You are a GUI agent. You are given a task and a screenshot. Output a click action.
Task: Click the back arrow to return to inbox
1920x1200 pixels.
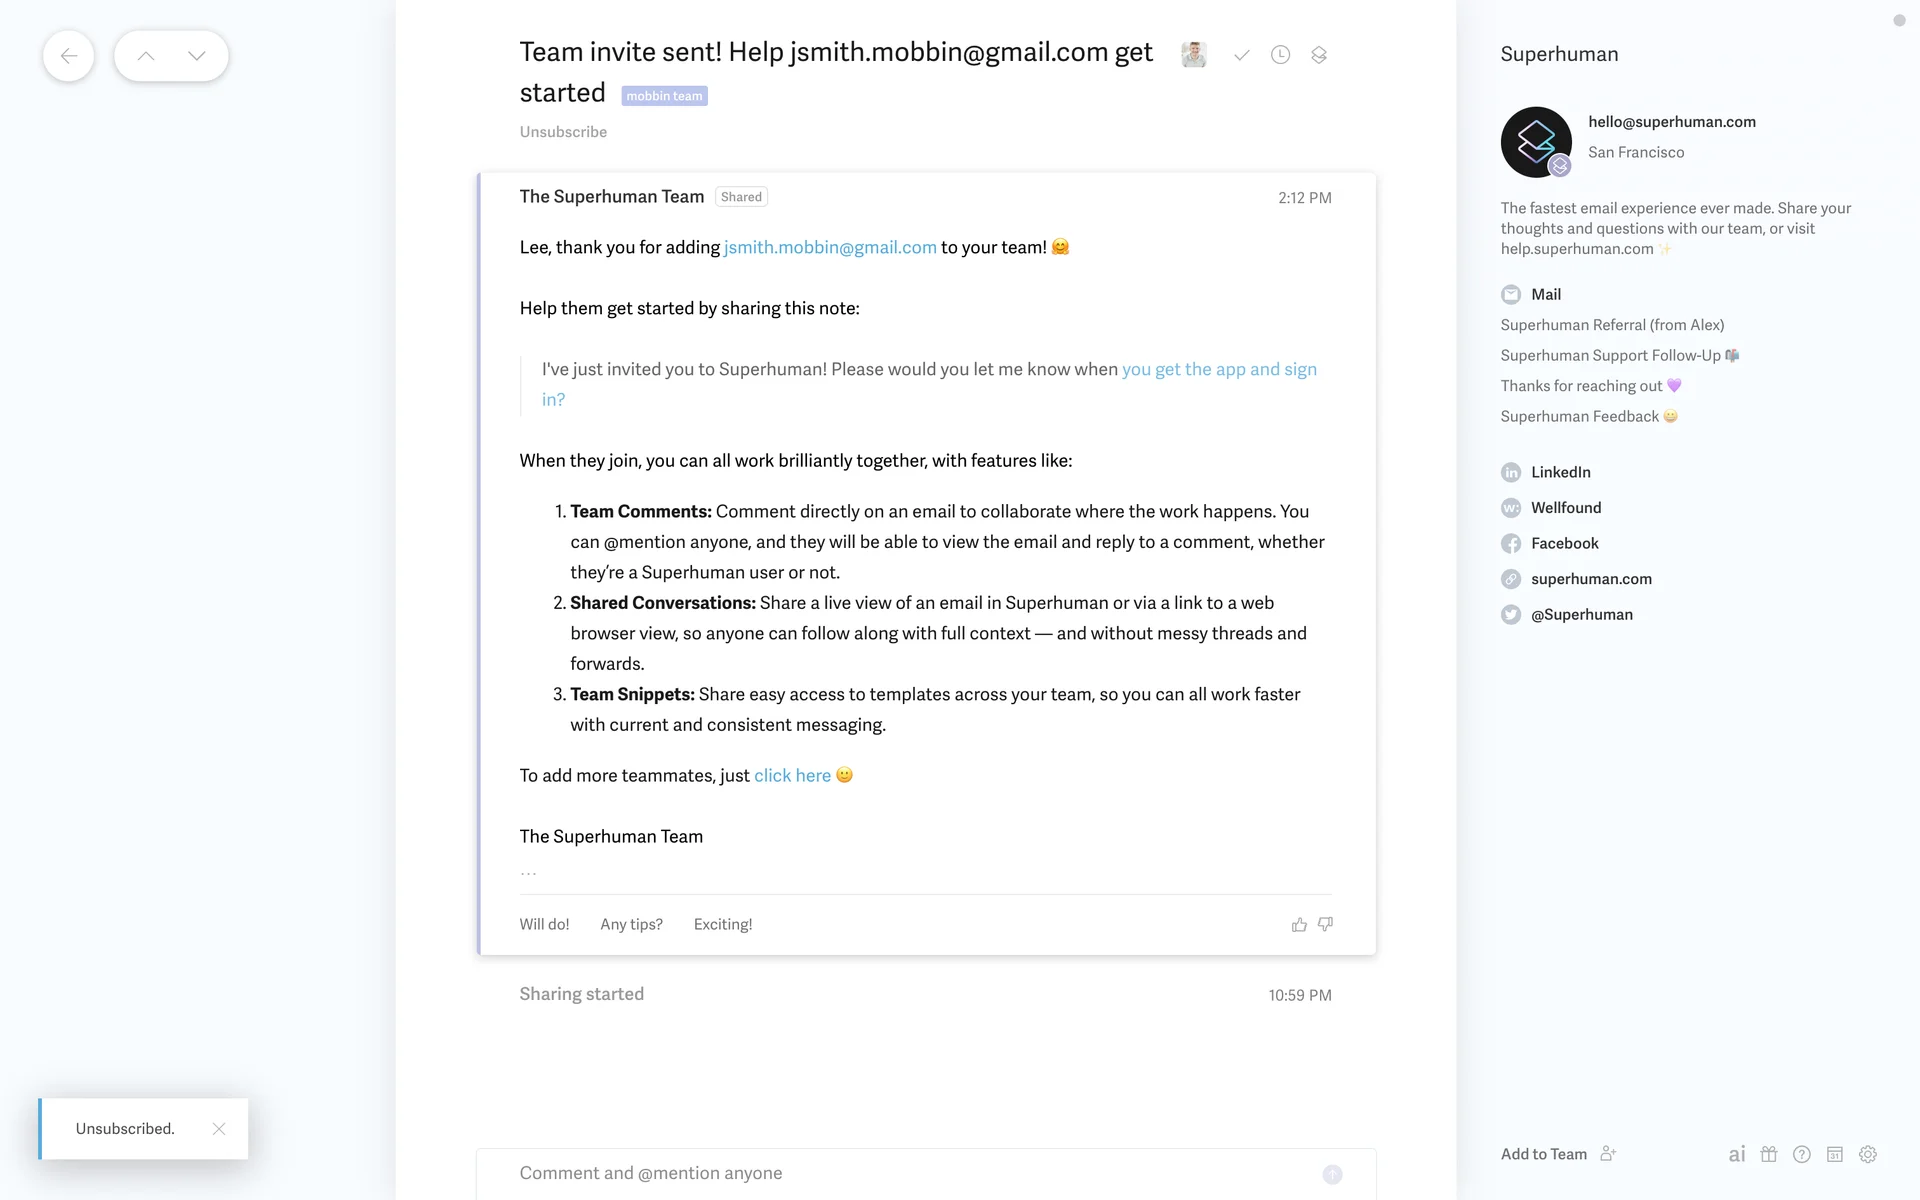click(68, 56)
